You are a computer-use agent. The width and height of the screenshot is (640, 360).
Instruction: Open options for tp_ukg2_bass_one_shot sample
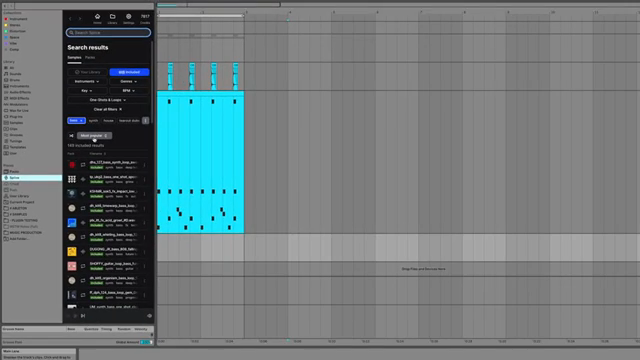(144, 179)
